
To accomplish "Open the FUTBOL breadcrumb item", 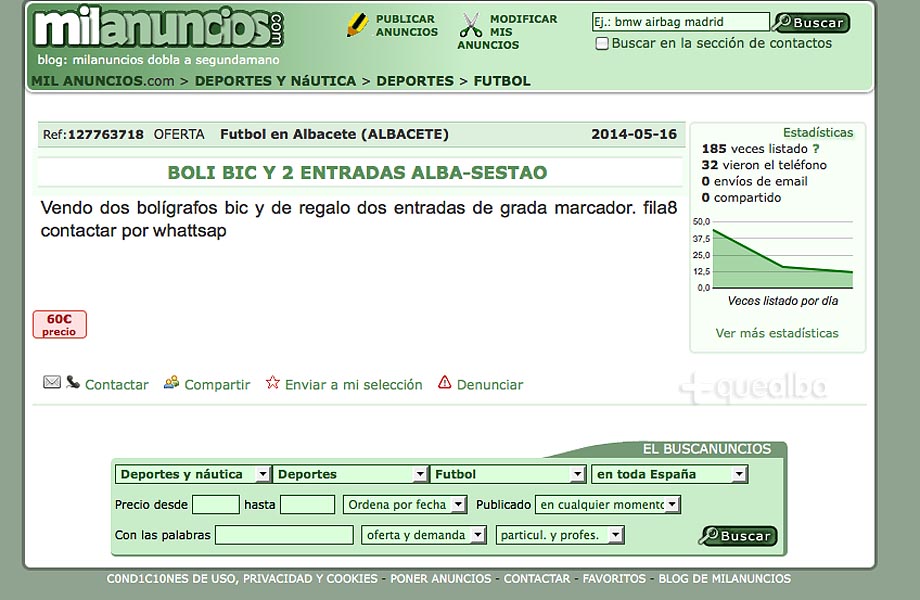I will click(502, 81).
